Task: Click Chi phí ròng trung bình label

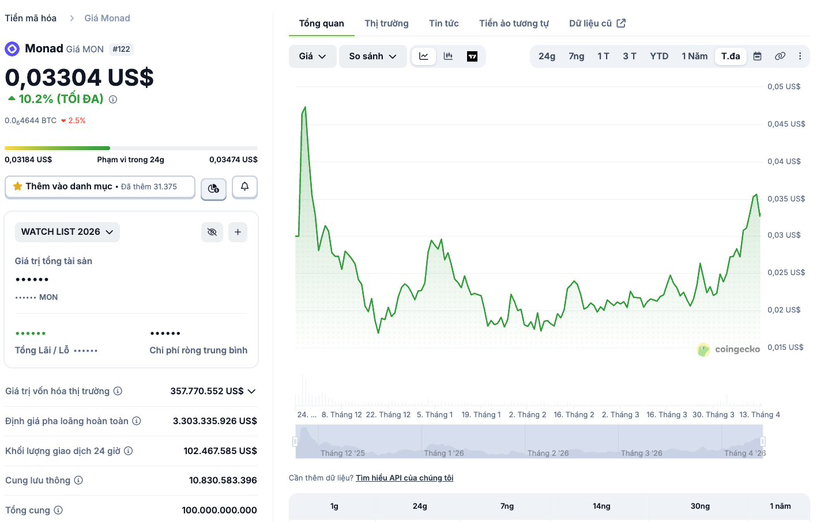Action: tap(198, 350)
